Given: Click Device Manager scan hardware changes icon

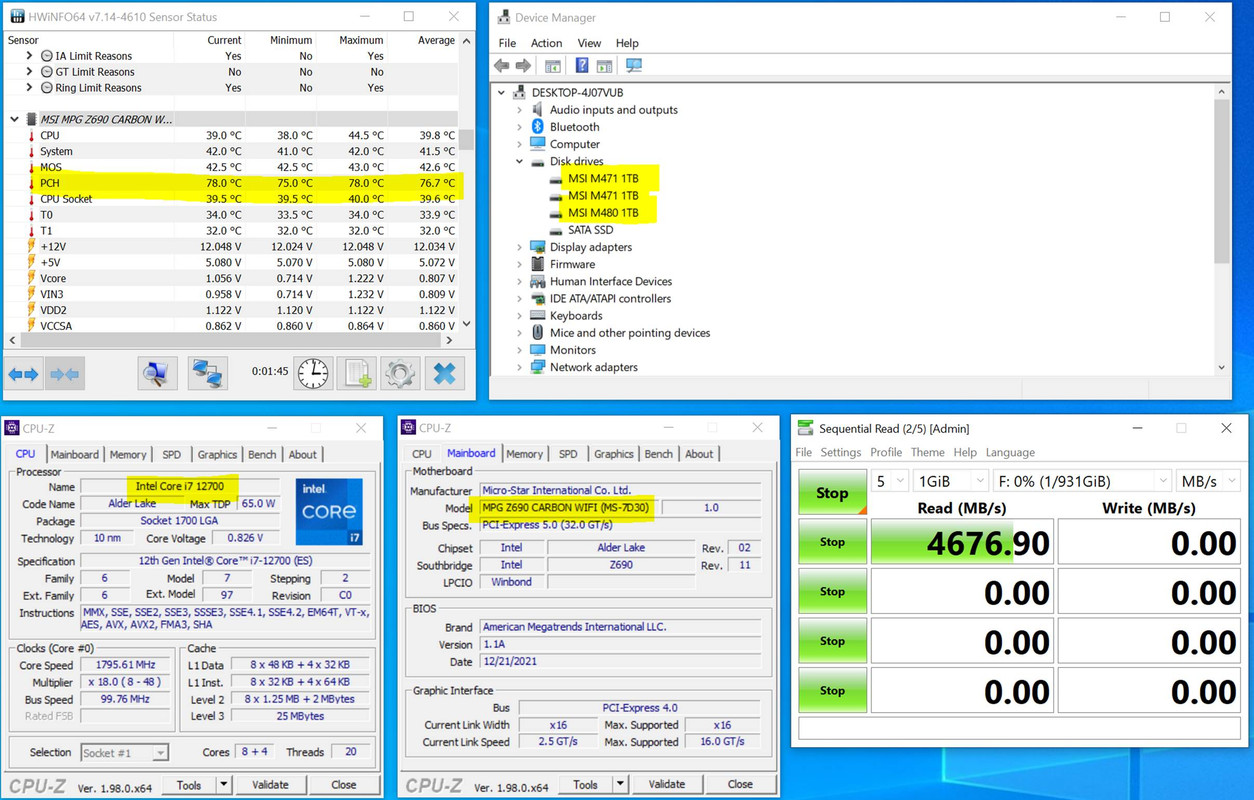Looking at the screenshot, I should click(633, 66).
